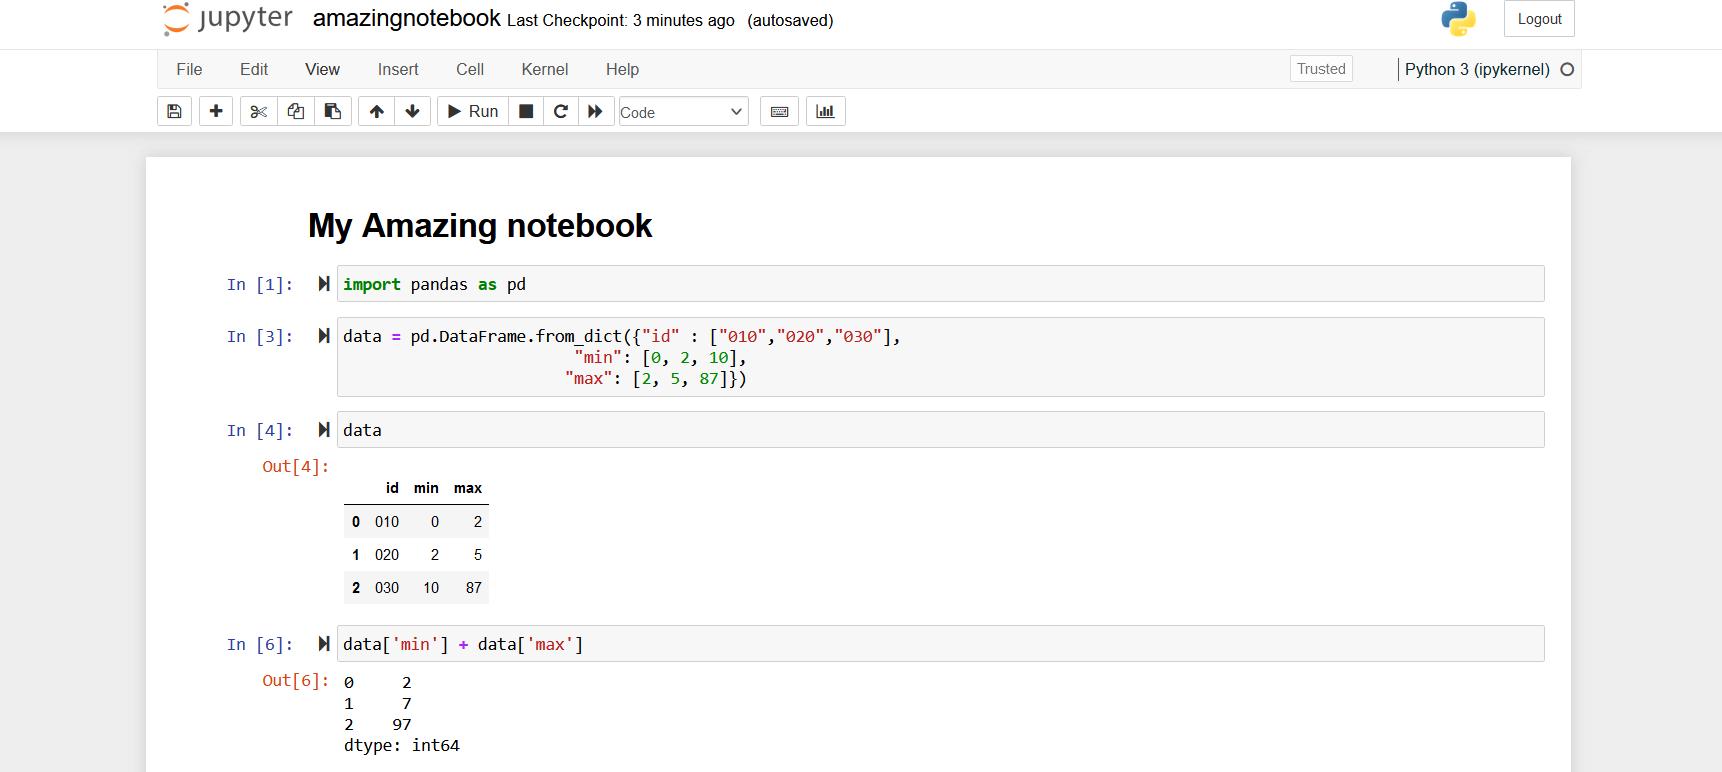
Task: Copy selected cells icon
Action: (296, 111)
